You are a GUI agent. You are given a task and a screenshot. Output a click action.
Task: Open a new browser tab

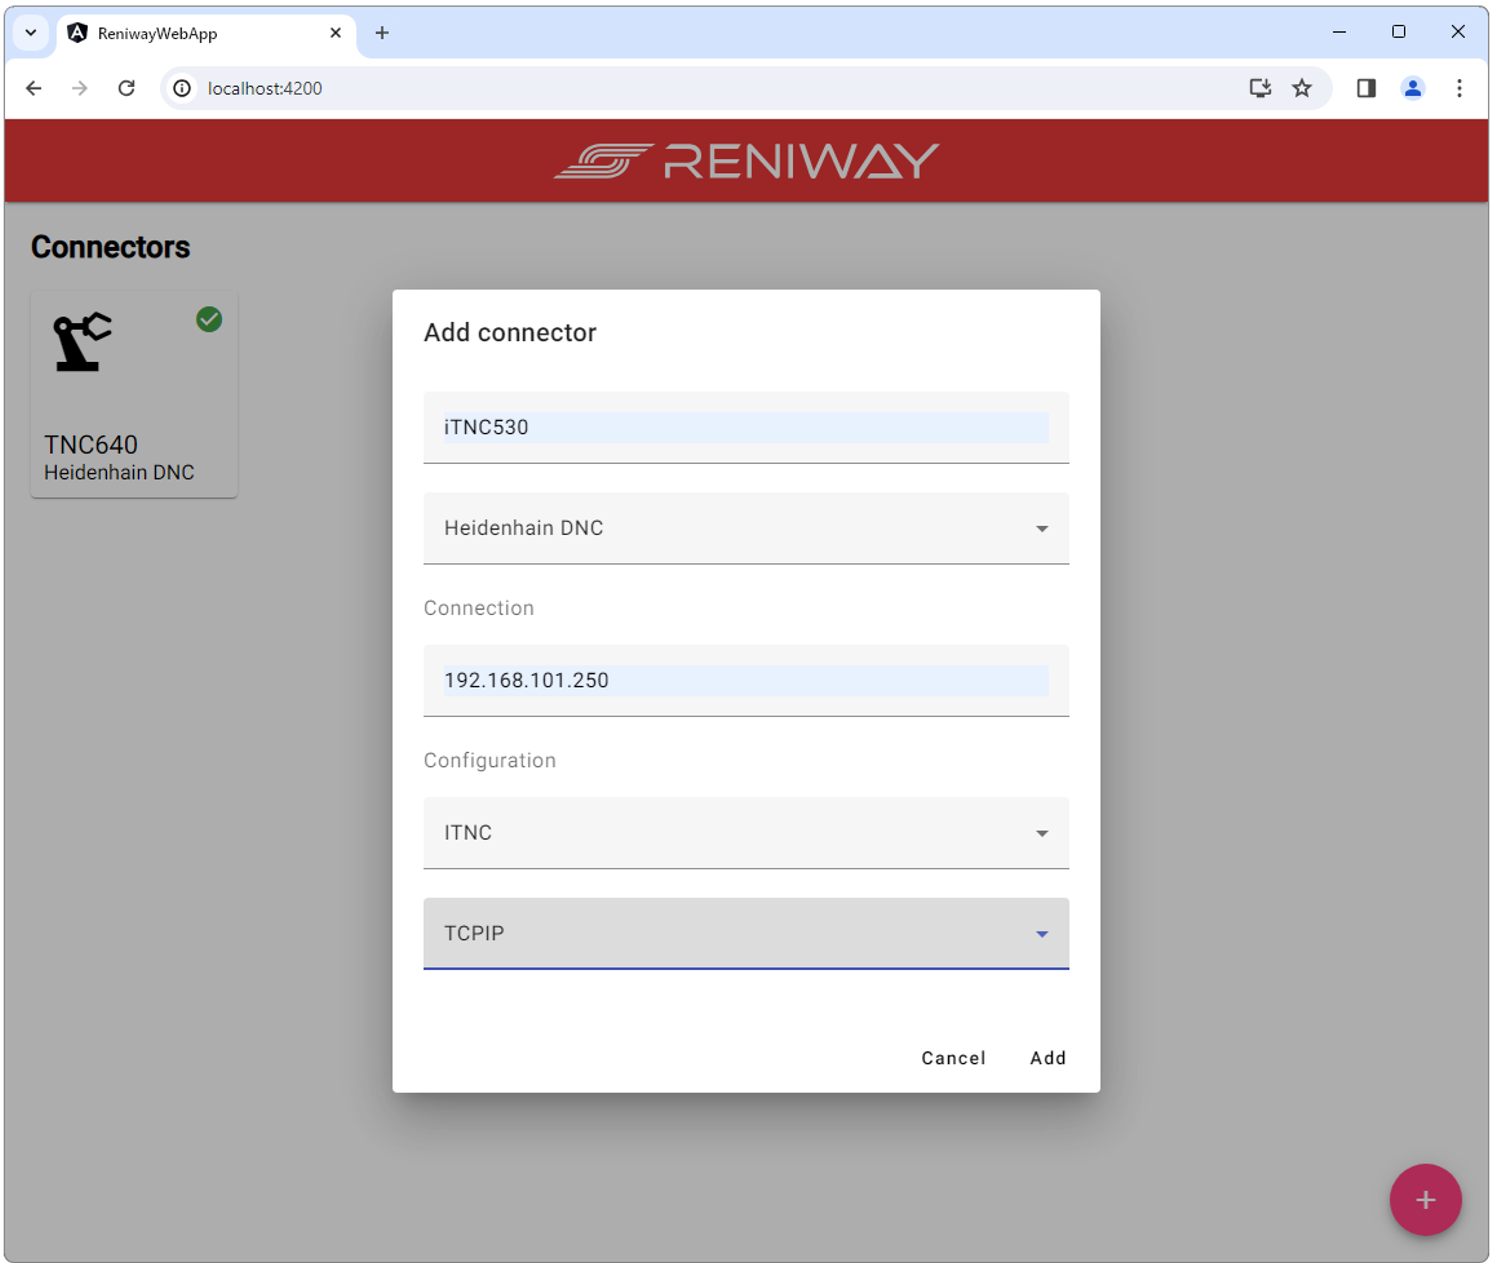coord(382,33)
